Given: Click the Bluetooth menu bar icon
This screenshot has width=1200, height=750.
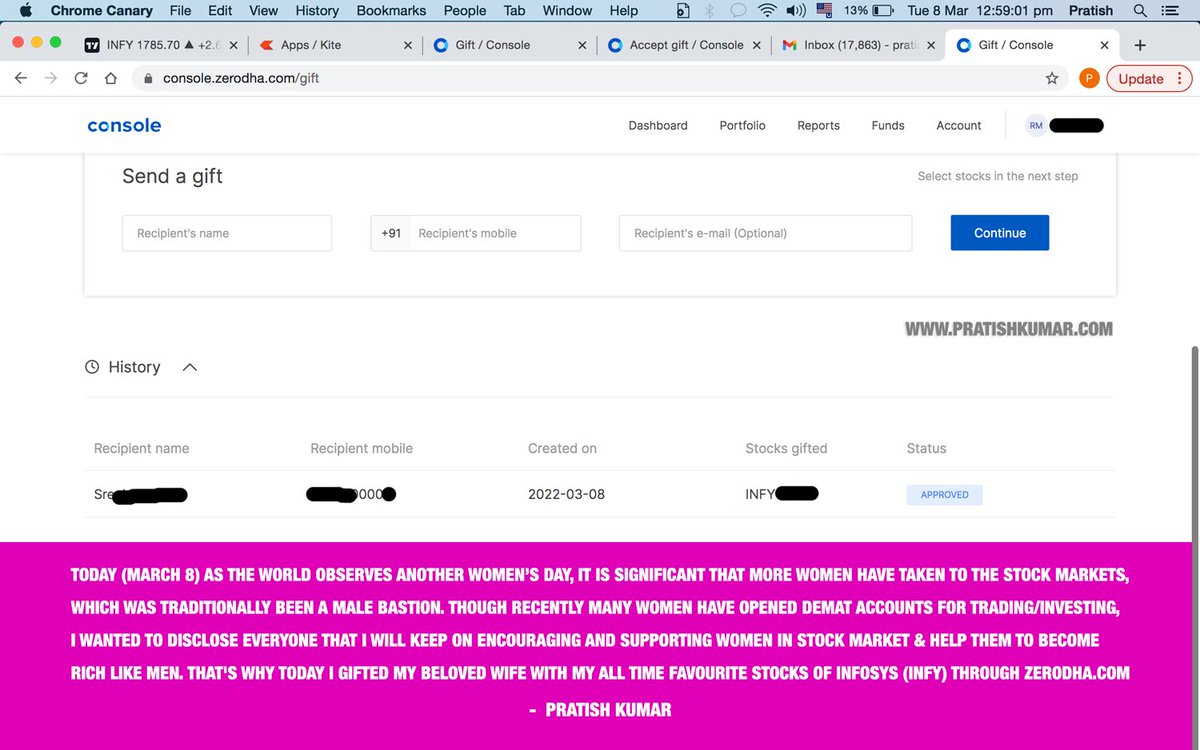Looking at the screenshot, I should tap(710, 10).
